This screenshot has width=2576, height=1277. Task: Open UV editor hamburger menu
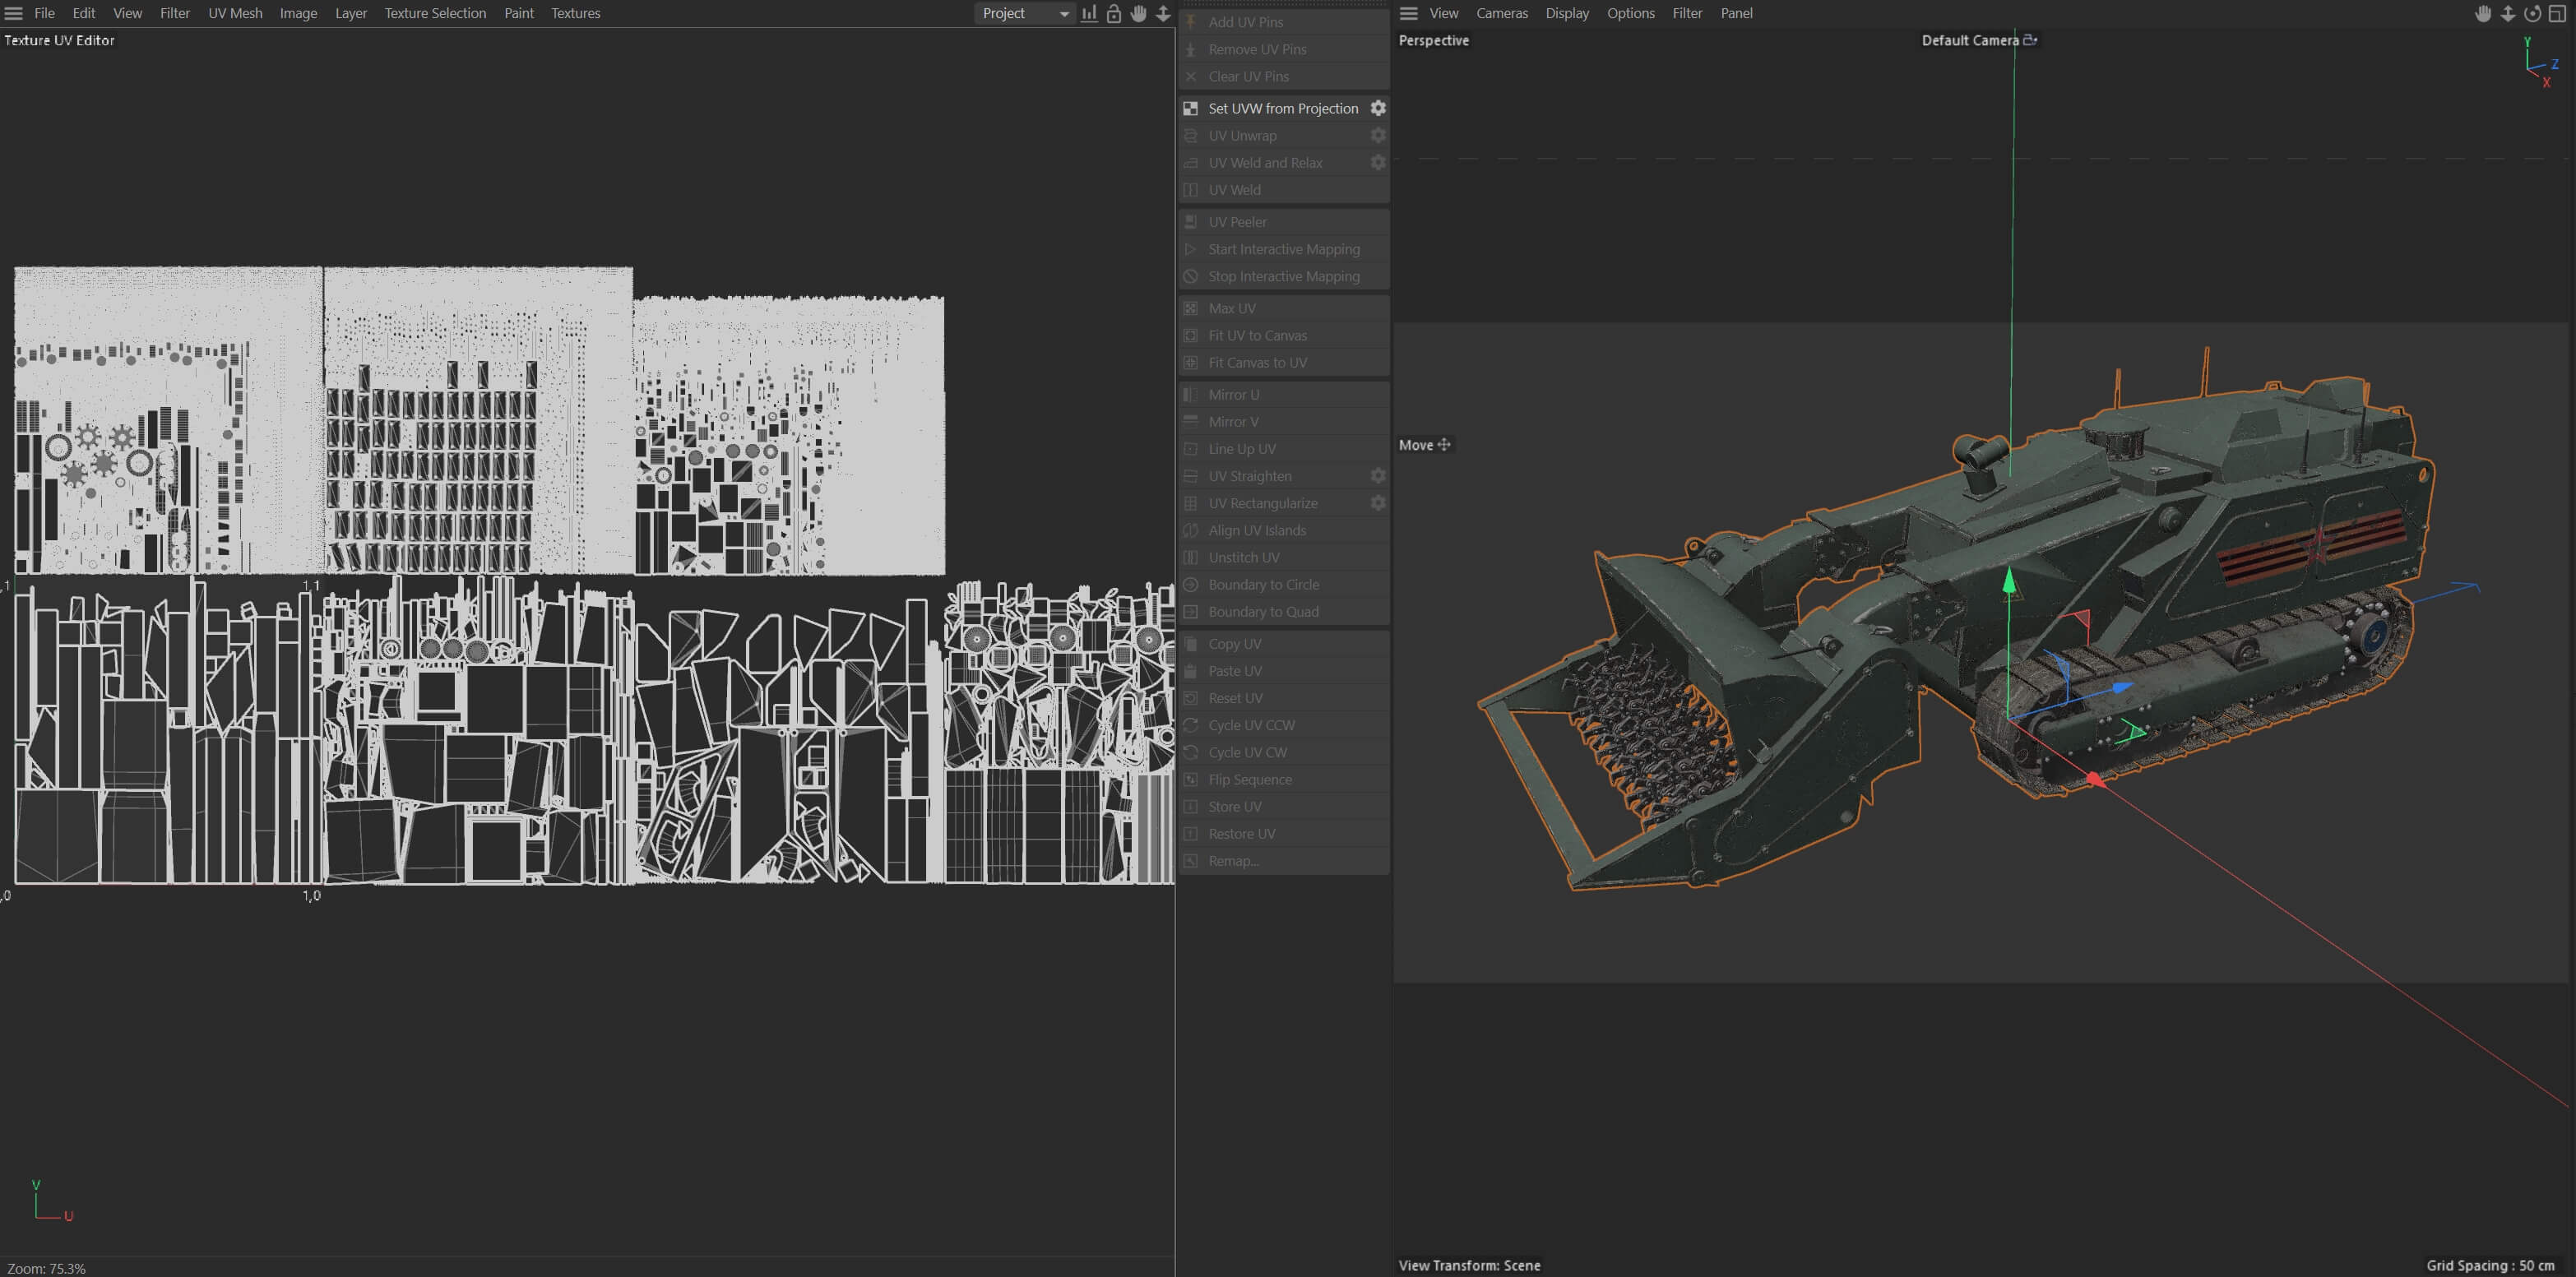(14, 13)
